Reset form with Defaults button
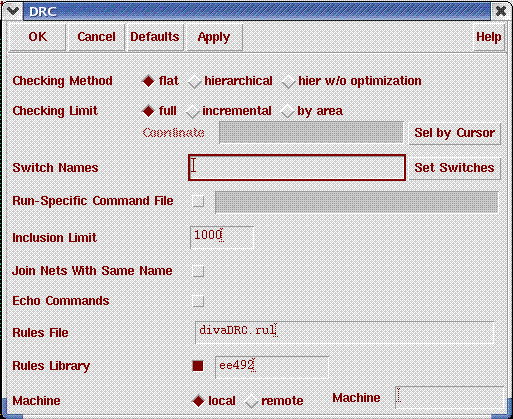The image size is (513, 419). pyautogui.click(x=155, y=37)
